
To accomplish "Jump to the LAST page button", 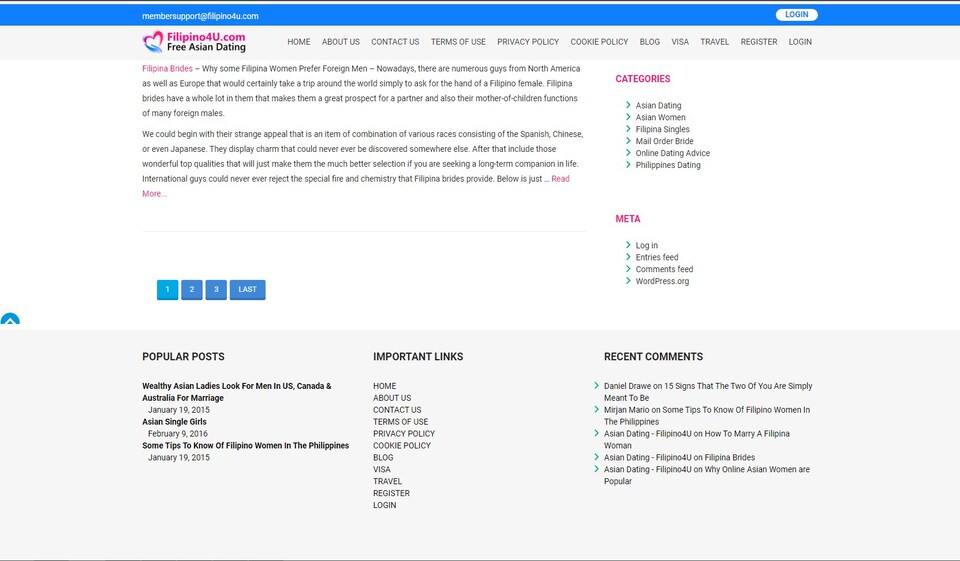I will point(247,290).
